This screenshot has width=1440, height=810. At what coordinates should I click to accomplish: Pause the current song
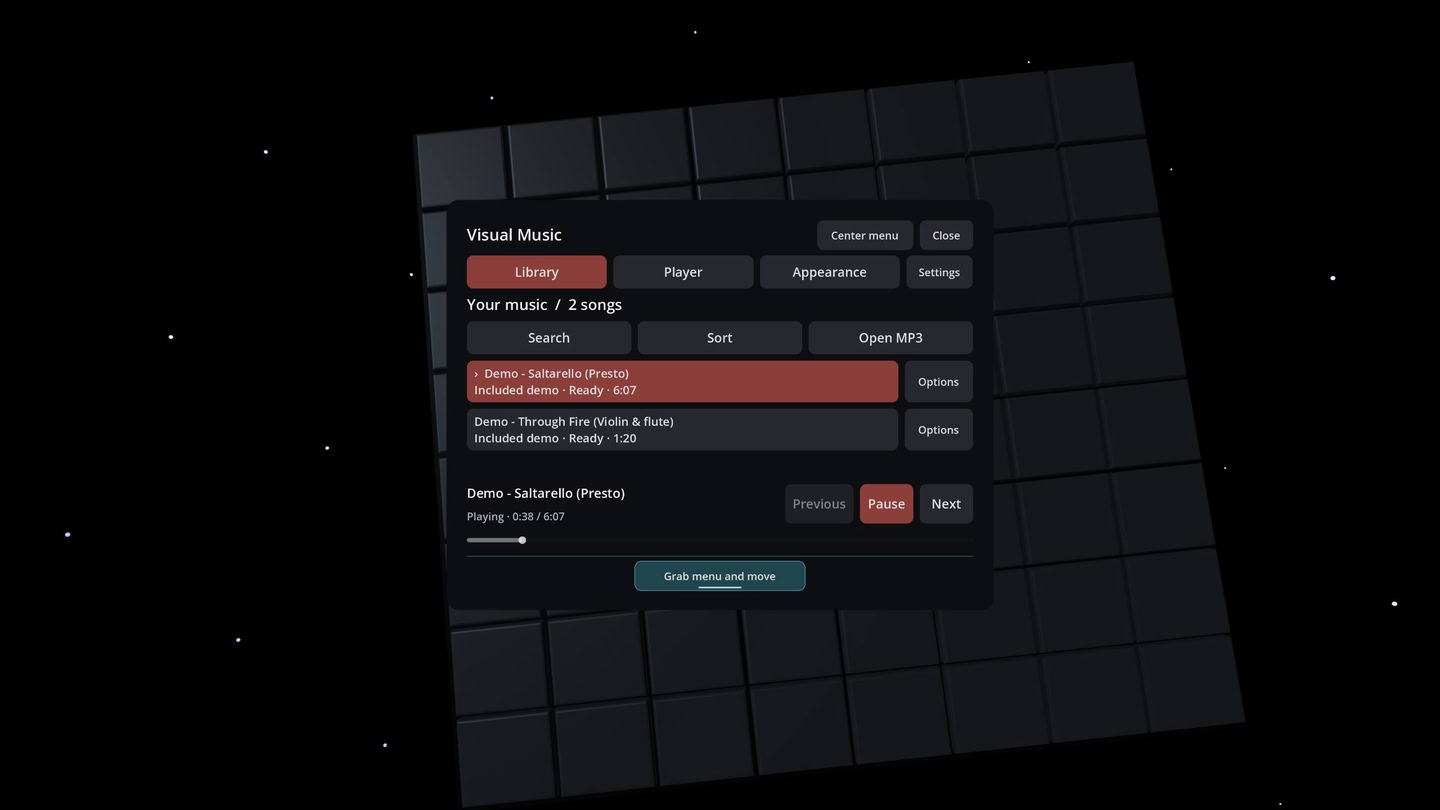point(886,504)
